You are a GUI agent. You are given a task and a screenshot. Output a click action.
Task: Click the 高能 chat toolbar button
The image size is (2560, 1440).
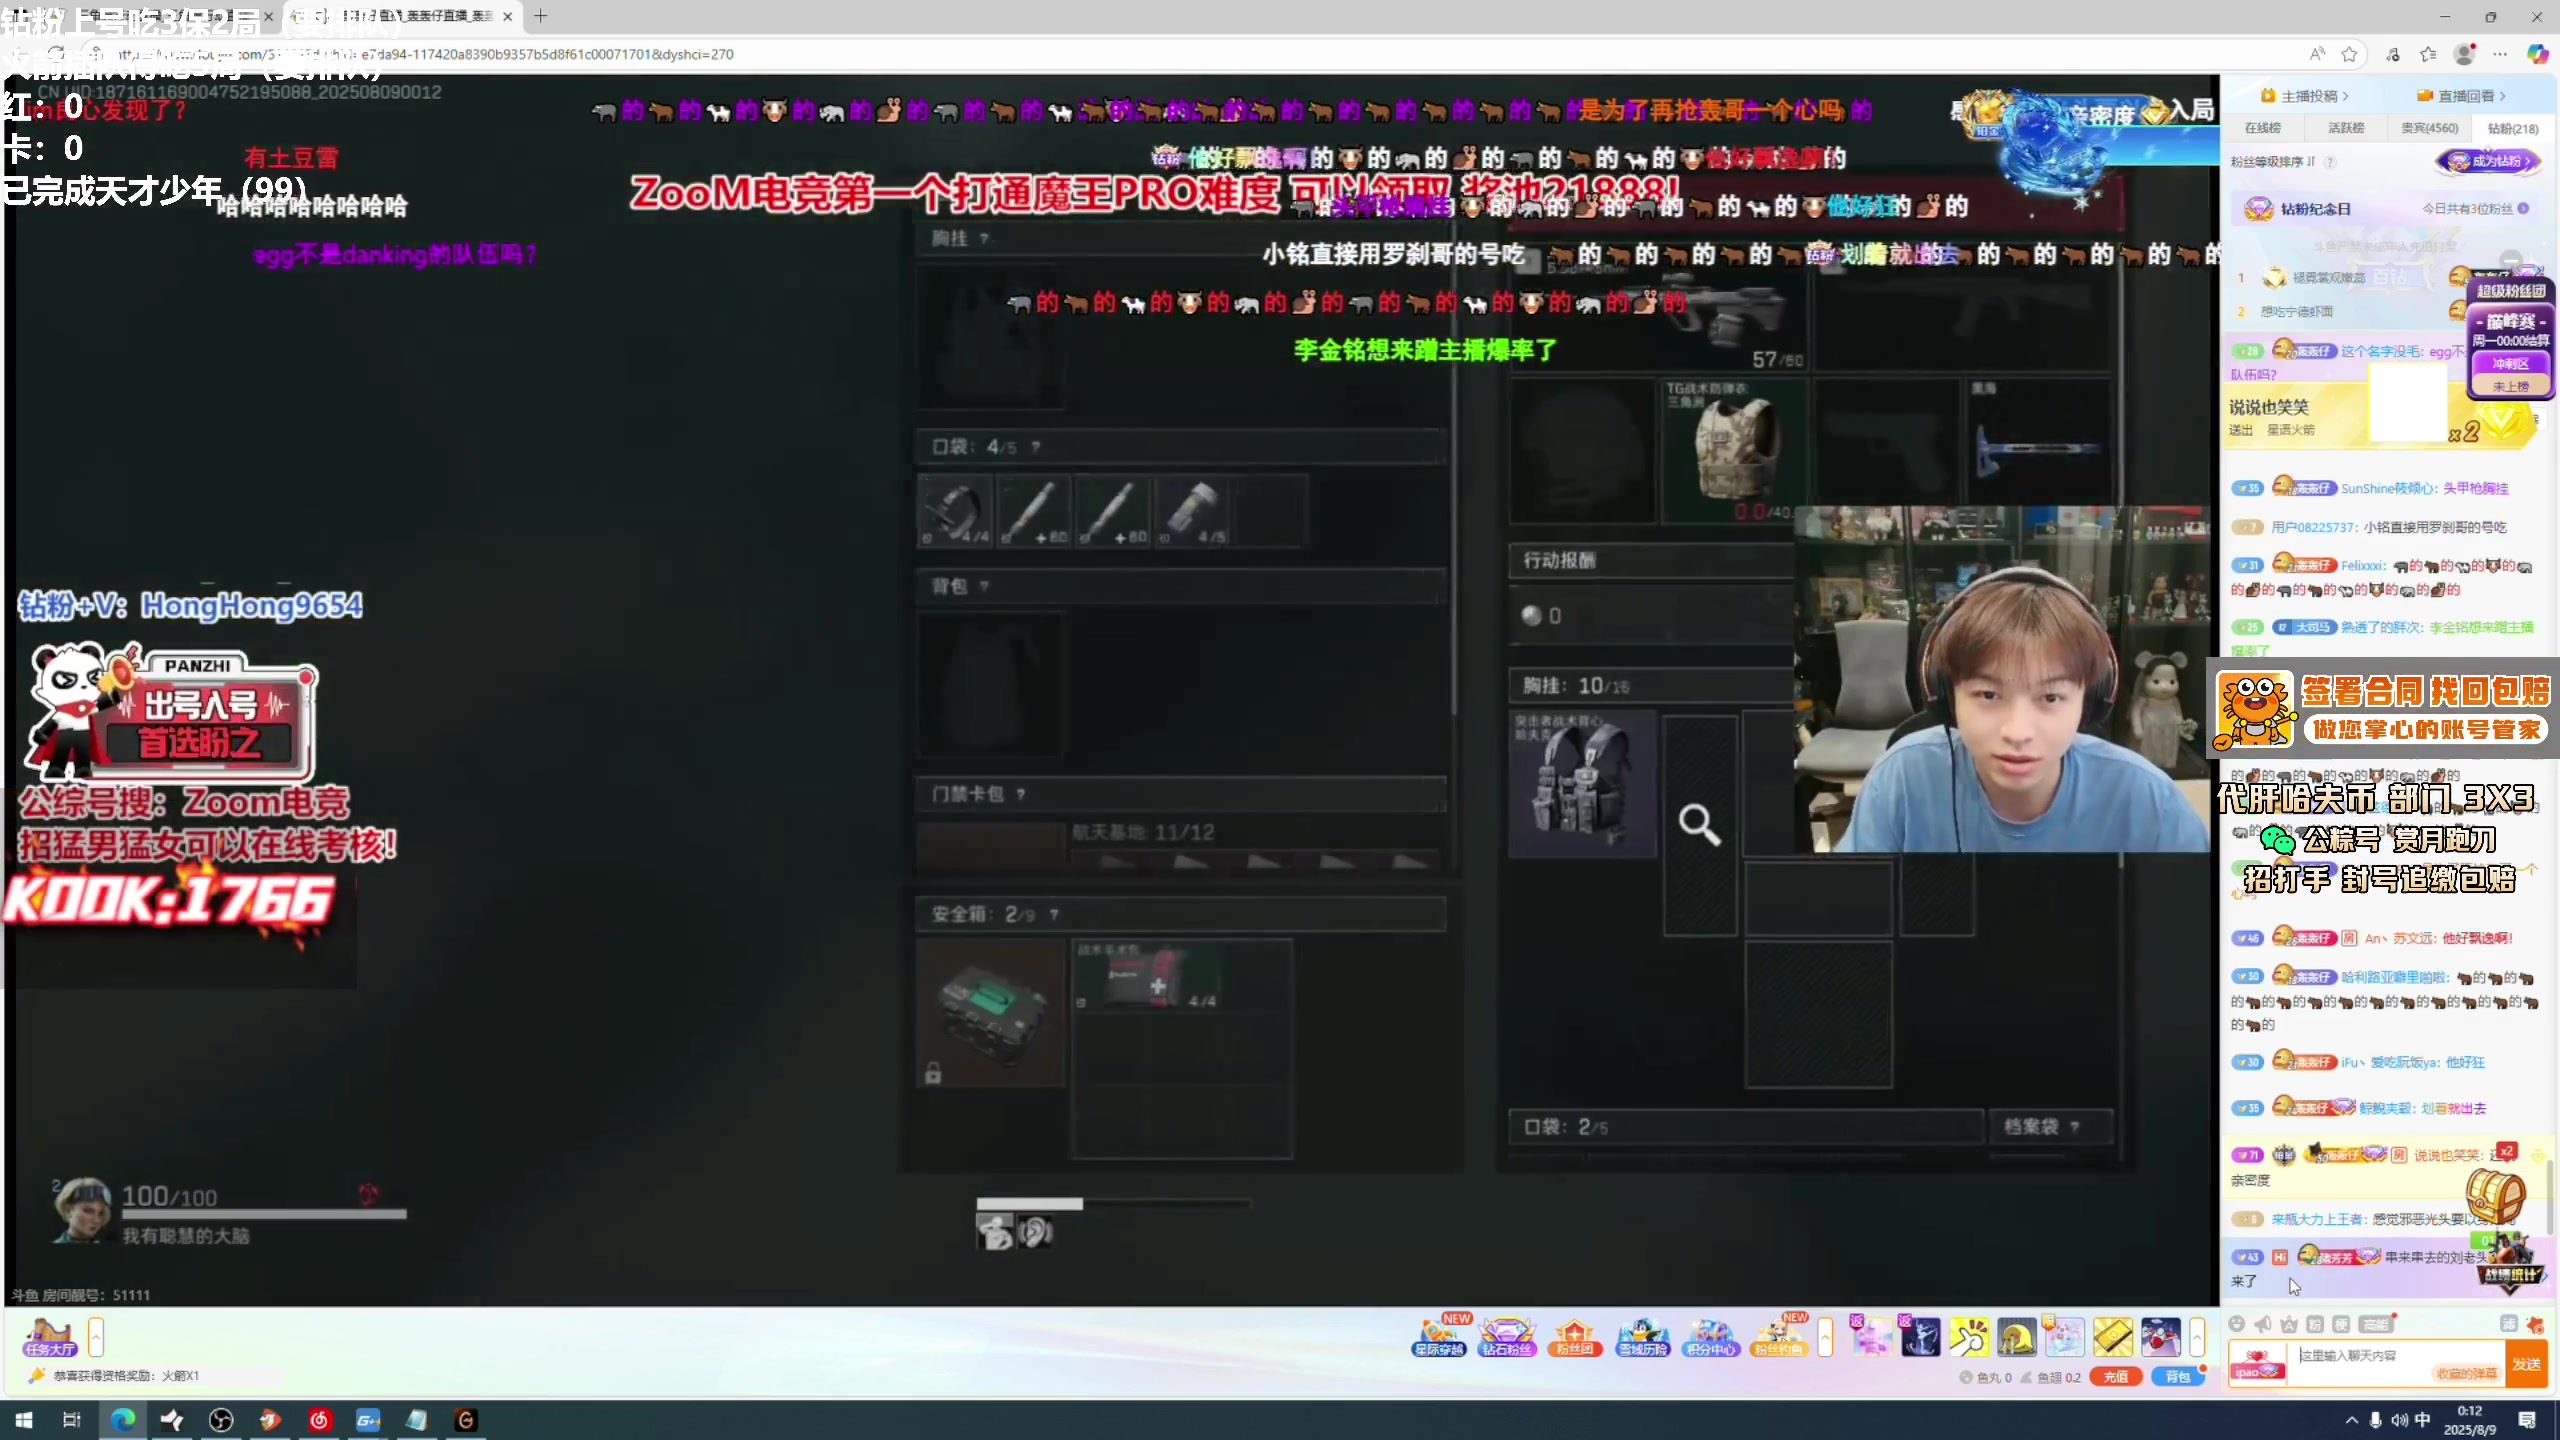pyautogui.click(x=2376, y=1324)
